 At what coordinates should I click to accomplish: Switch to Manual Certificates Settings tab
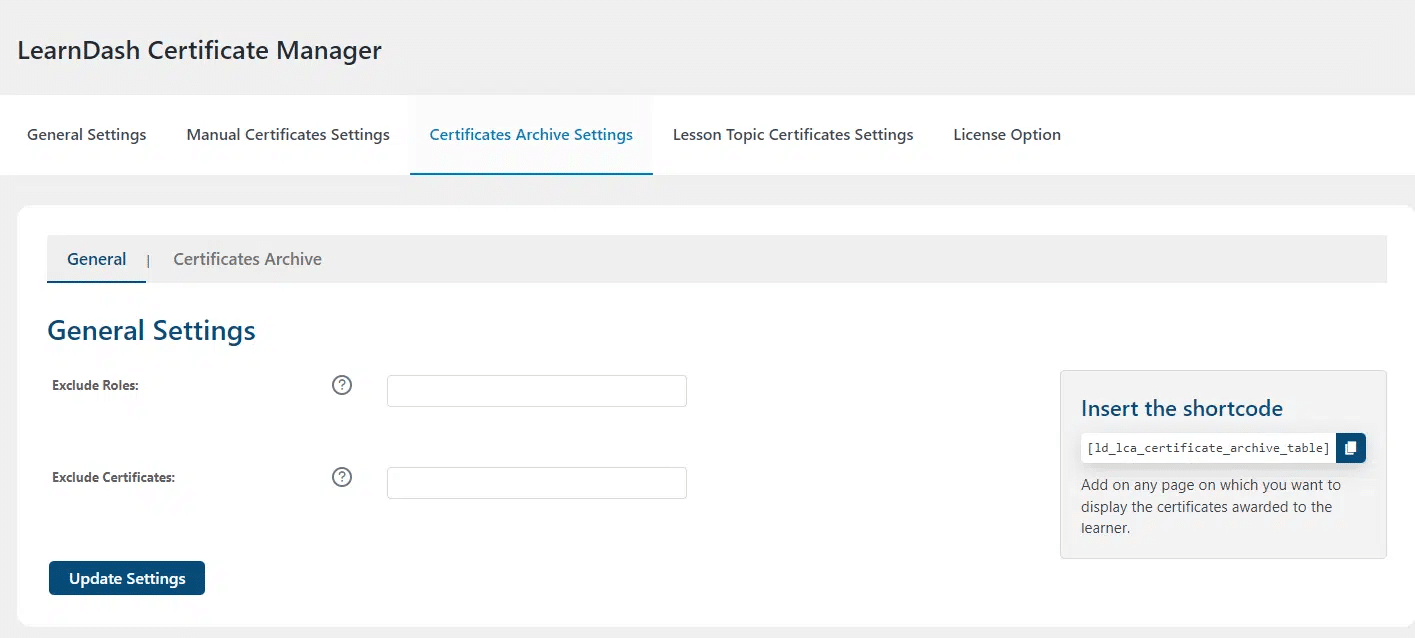[x=288, y=135]
